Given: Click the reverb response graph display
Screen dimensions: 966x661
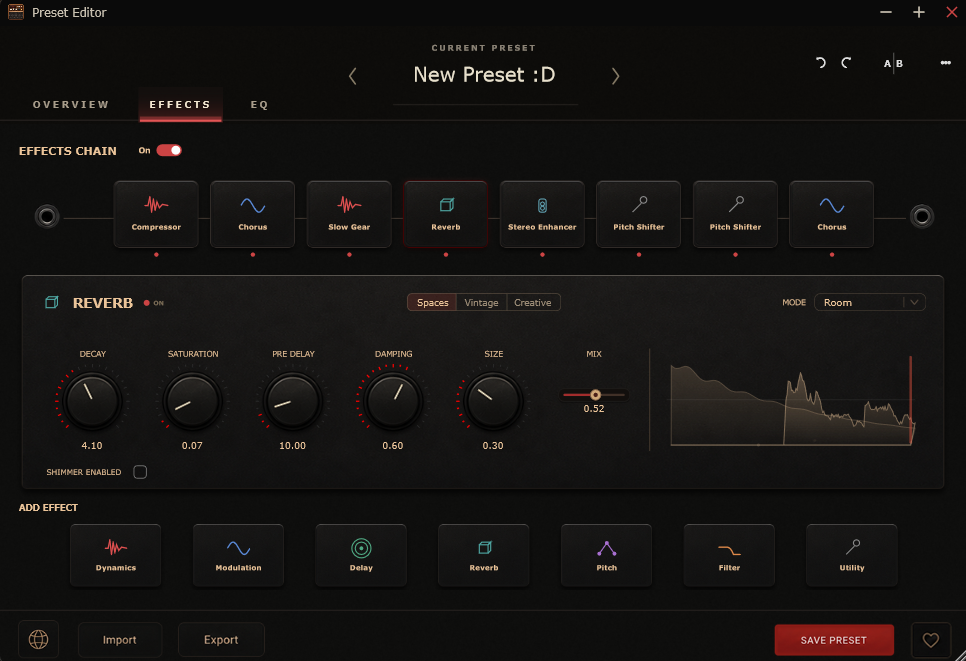Looking at the screenshot, I should click(x=792, y=400).
